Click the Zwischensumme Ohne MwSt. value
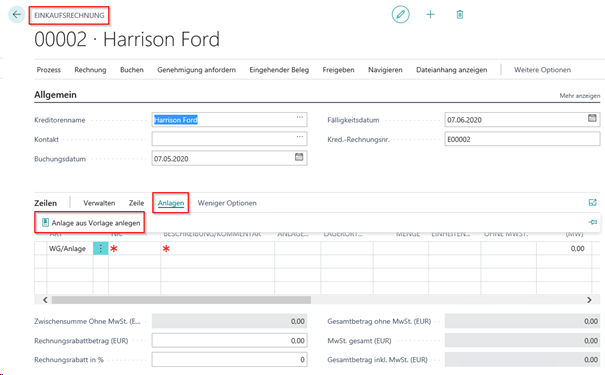The image size is (605, 375). point(229,321)
